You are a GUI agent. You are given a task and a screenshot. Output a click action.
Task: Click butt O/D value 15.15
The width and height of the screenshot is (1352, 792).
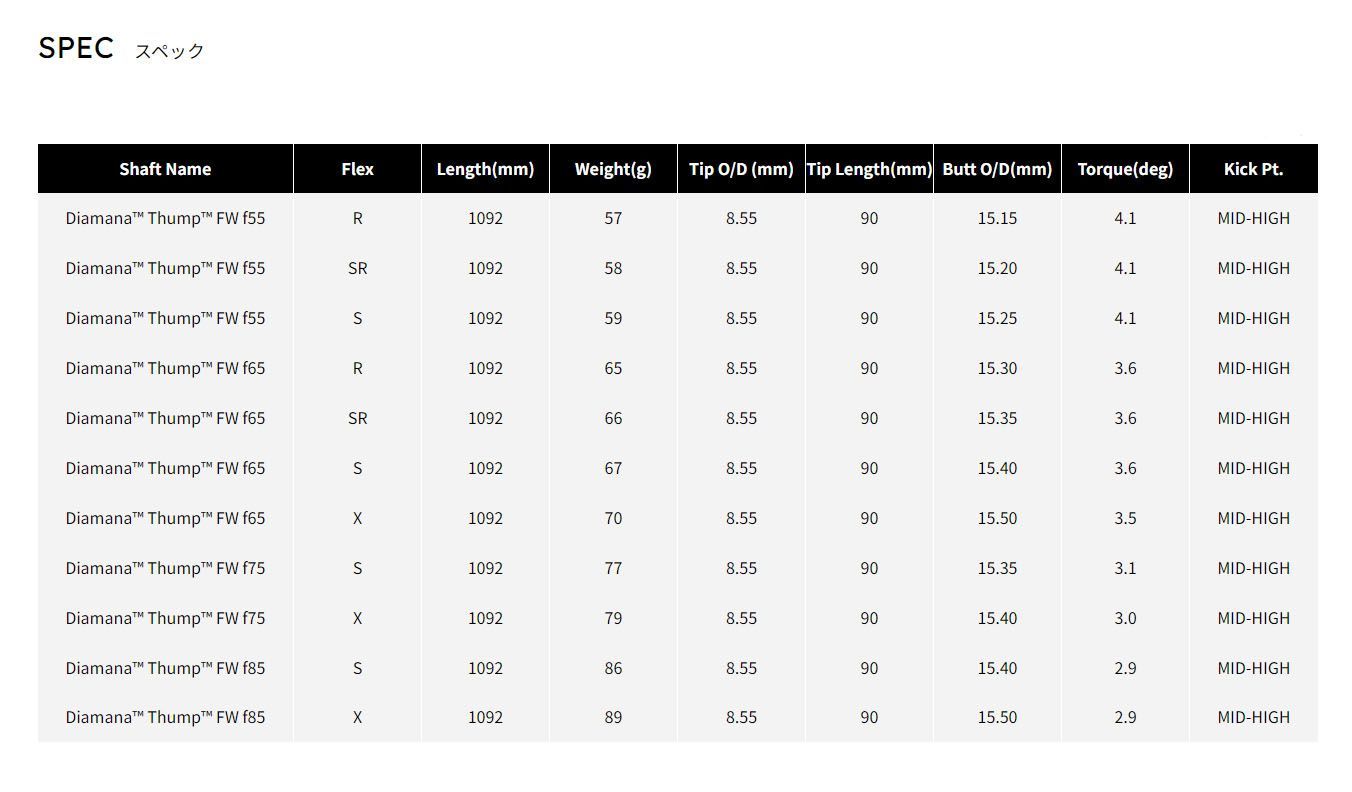[997, 218]
